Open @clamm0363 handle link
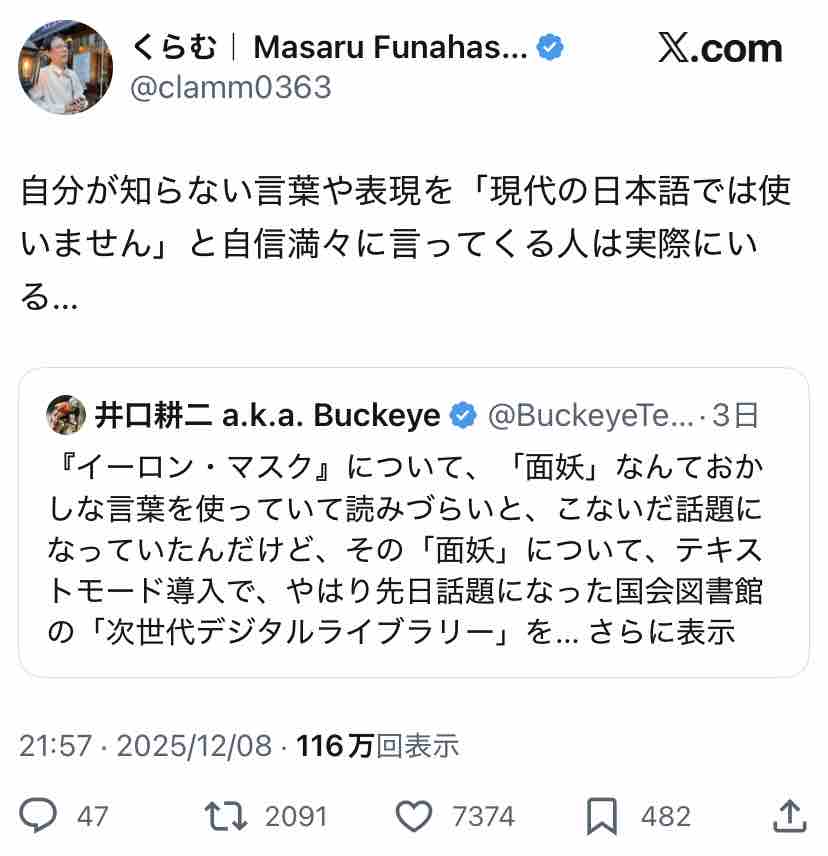828x856 pixels. coord(231,88)
